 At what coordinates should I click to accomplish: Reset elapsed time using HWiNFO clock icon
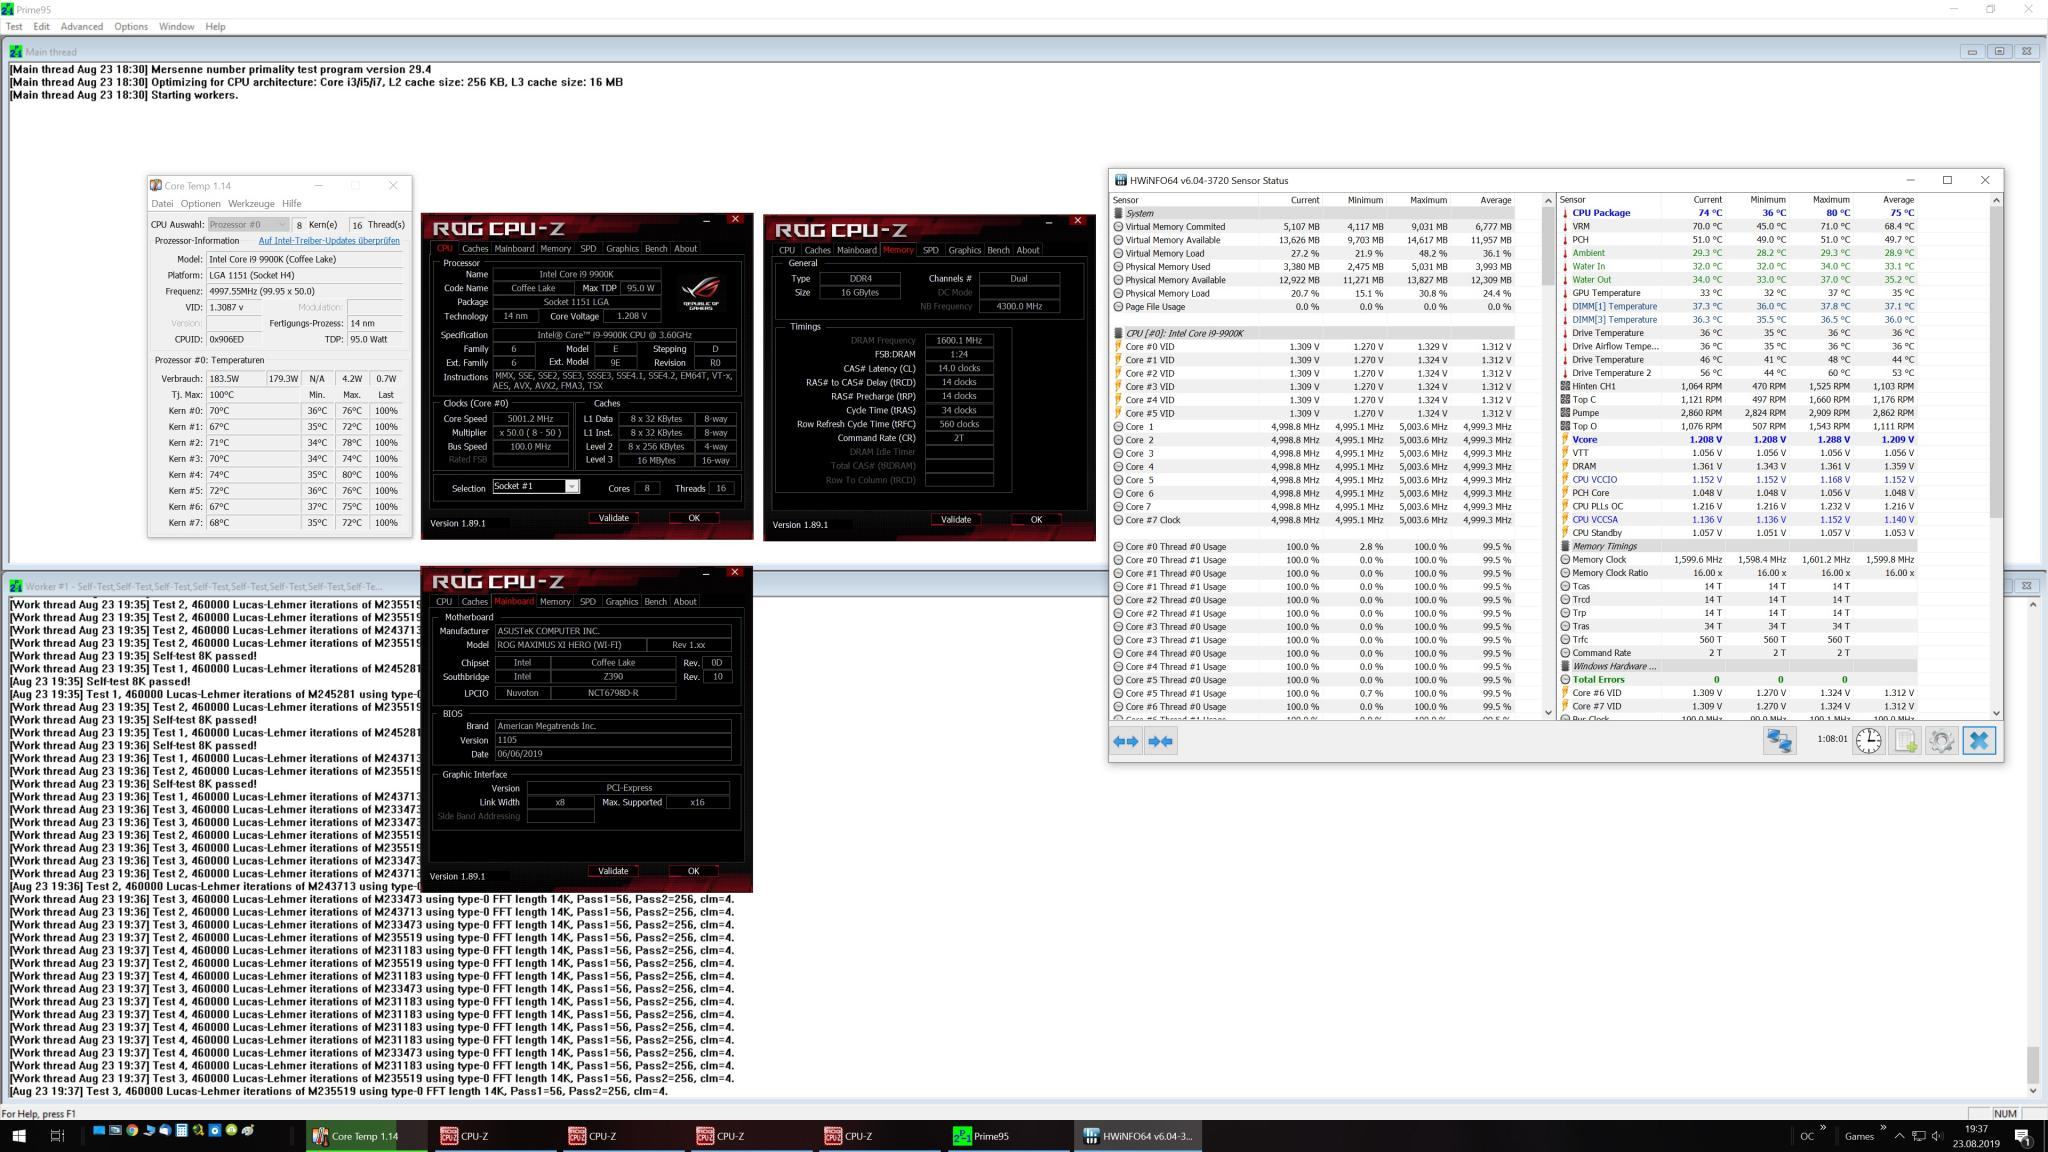(x=1869, y=740)
